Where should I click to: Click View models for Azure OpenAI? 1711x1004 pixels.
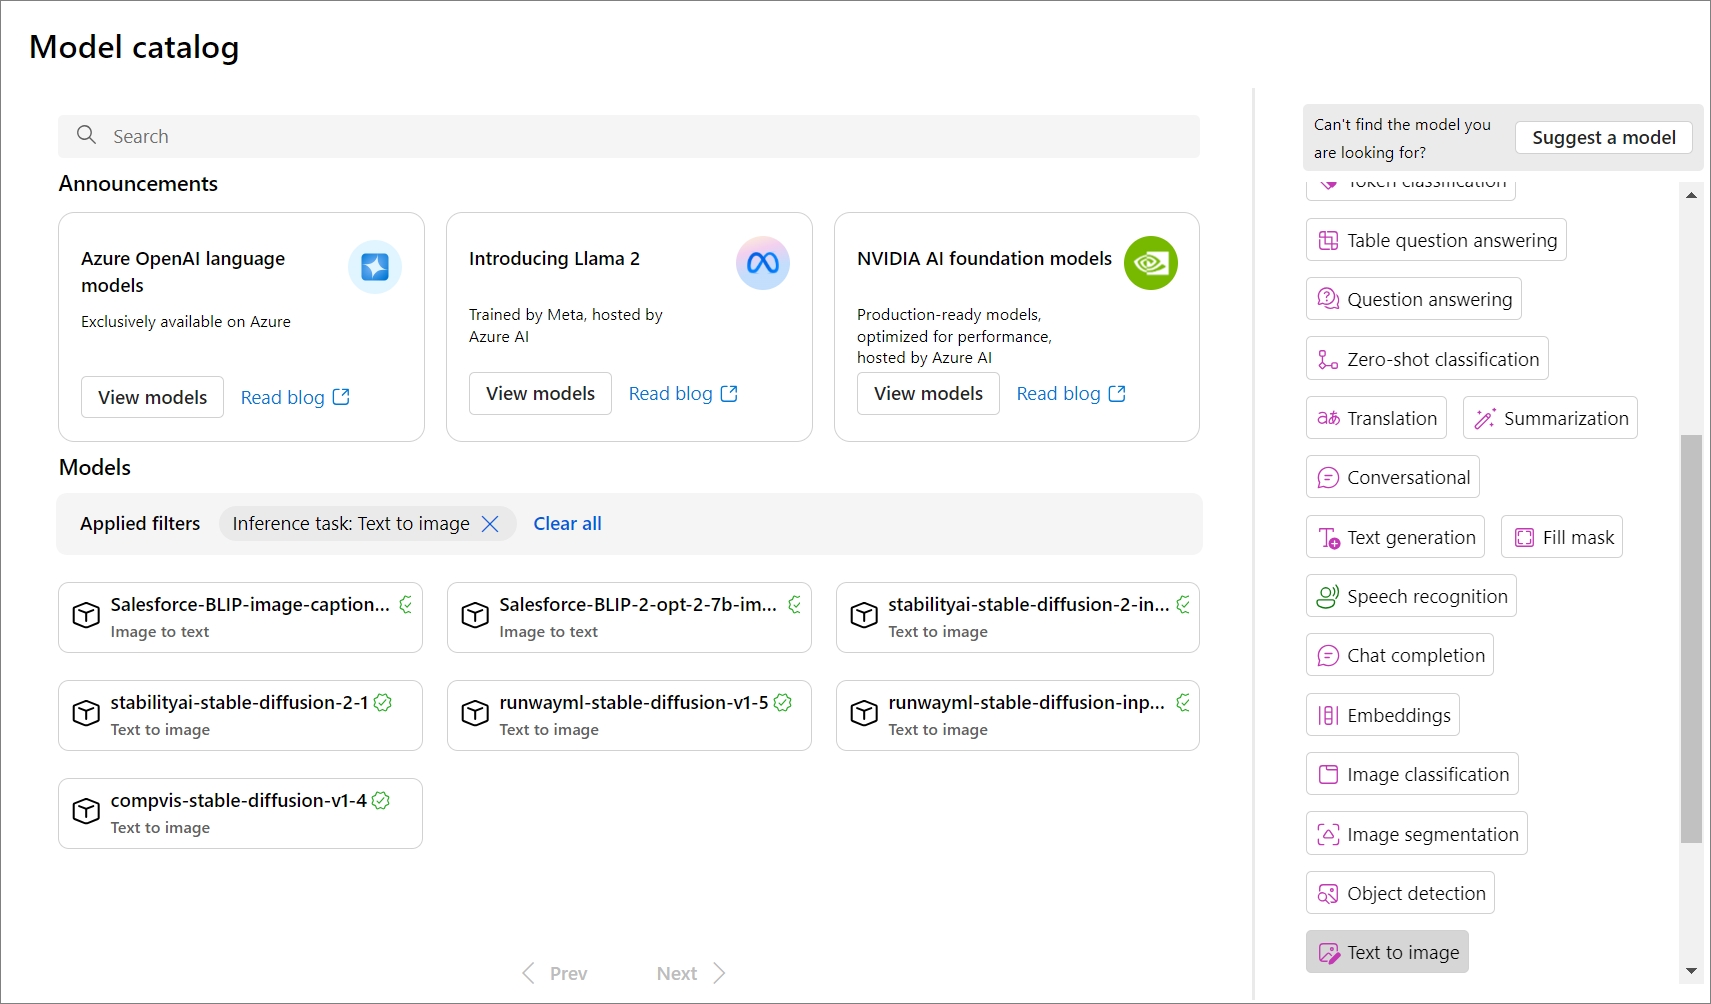(x=152, y=397)
